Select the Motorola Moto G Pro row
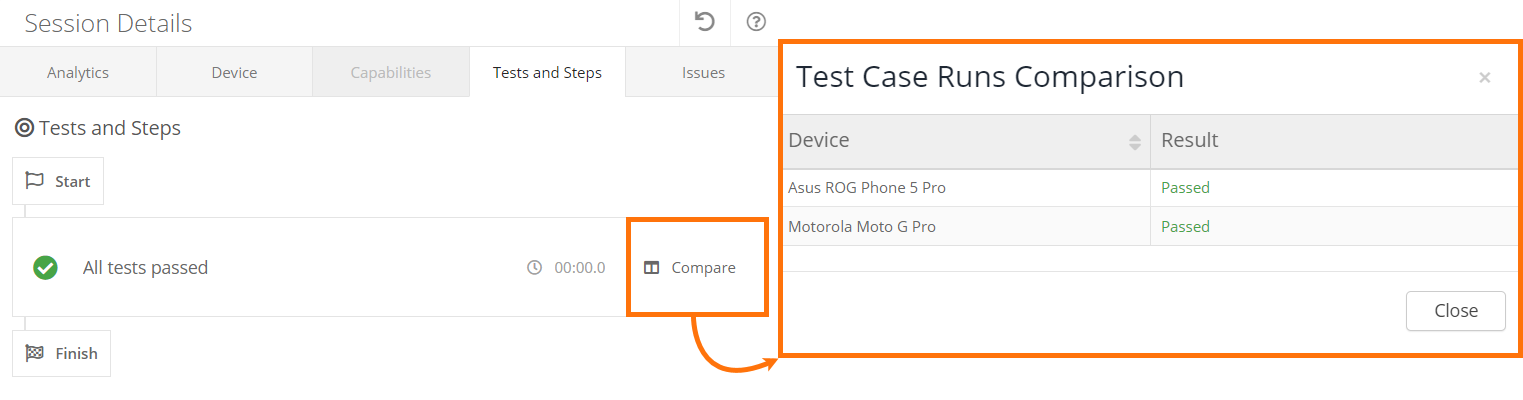 pos(862,227)
